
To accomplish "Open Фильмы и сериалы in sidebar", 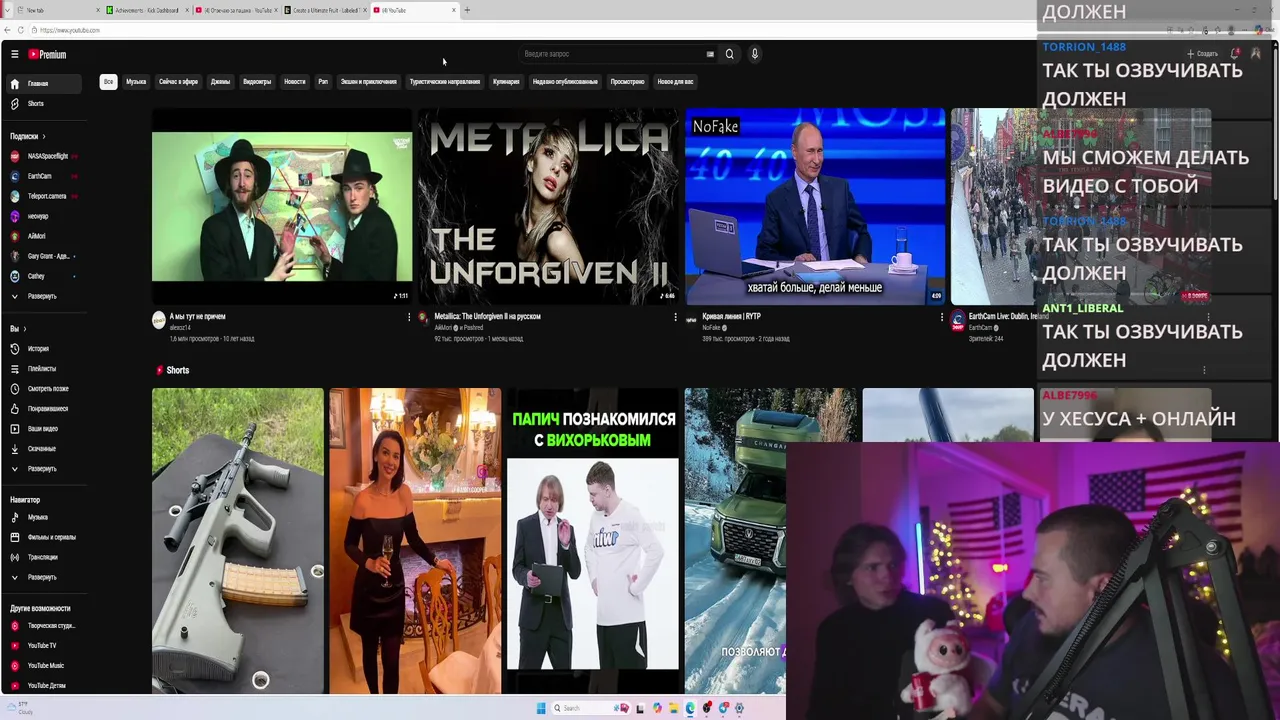I will pyautogui.click(x=43, y=537).
